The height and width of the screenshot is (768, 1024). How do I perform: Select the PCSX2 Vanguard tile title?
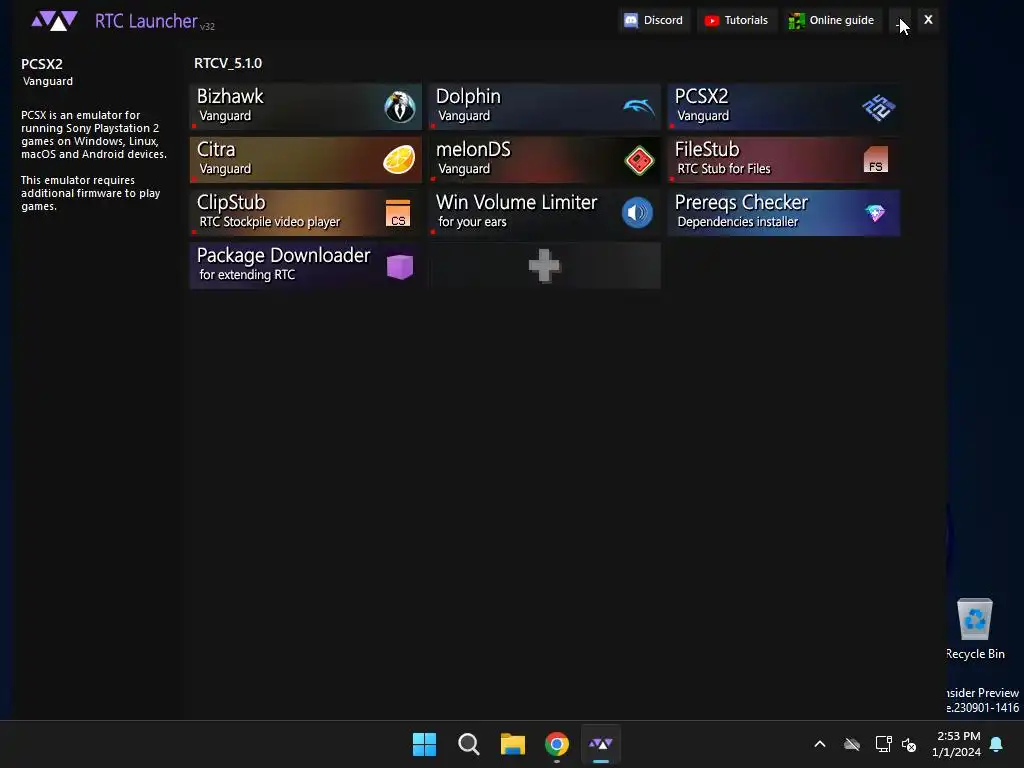pos(701,96)
